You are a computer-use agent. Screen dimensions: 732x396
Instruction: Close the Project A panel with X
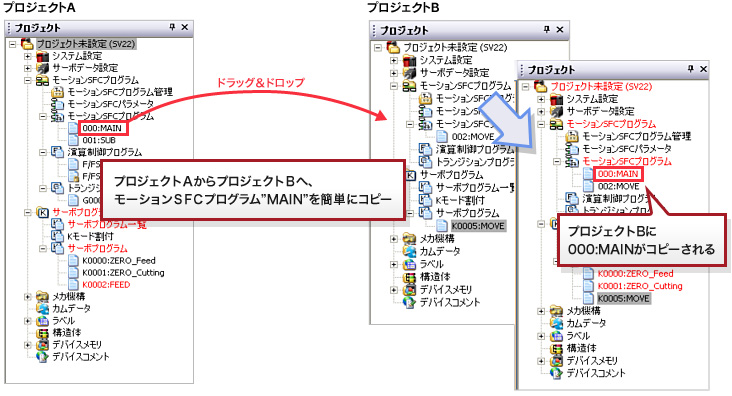(x=184, y=27)
